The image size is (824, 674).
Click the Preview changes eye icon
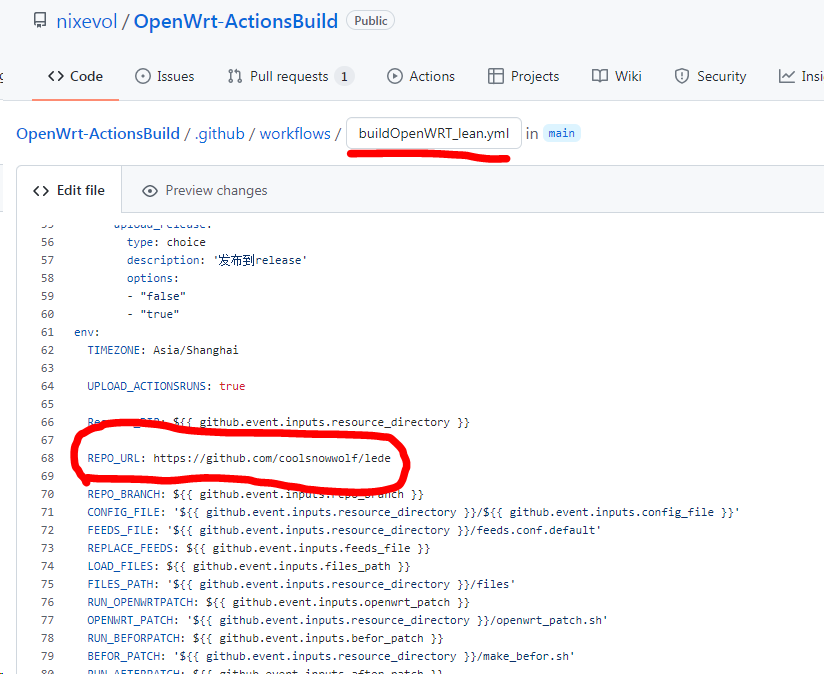(x=150, y=191)
